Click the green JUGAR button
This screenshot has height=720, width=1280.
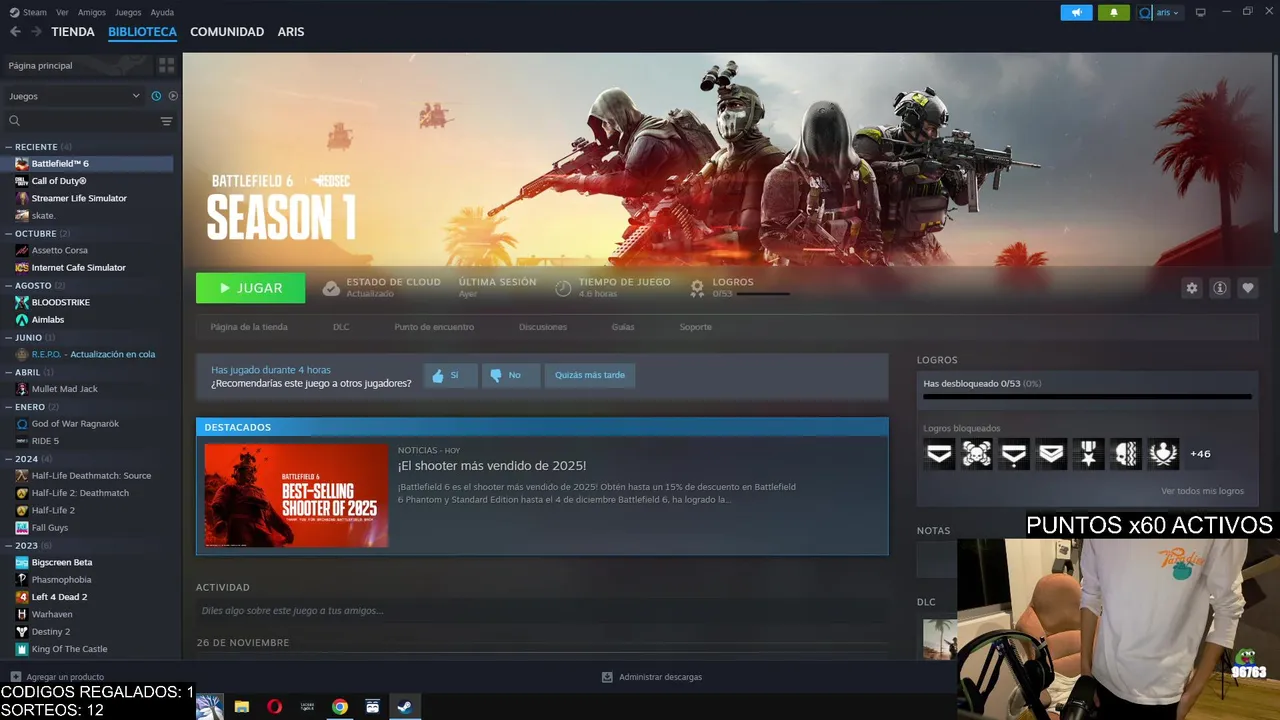[250, 288]
